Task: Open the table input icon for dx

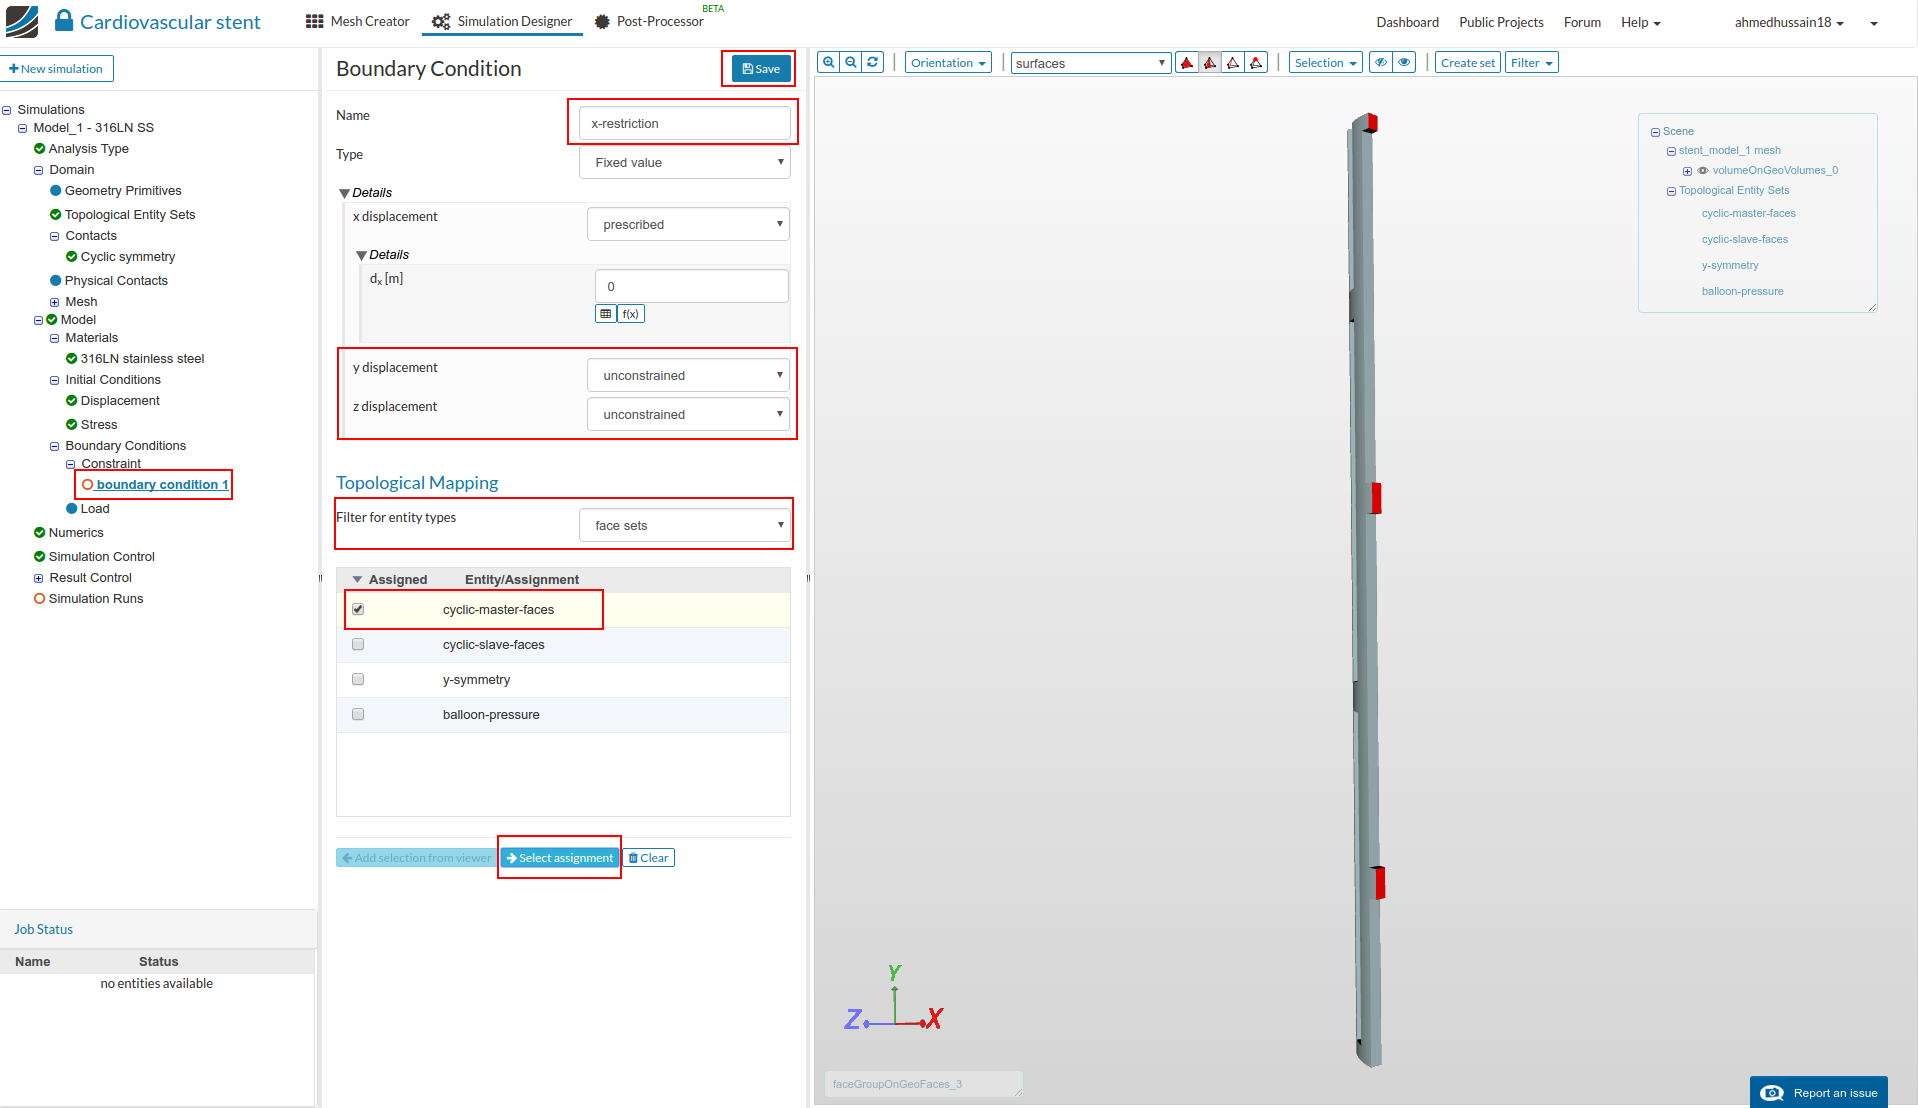Action: (606, 314)
